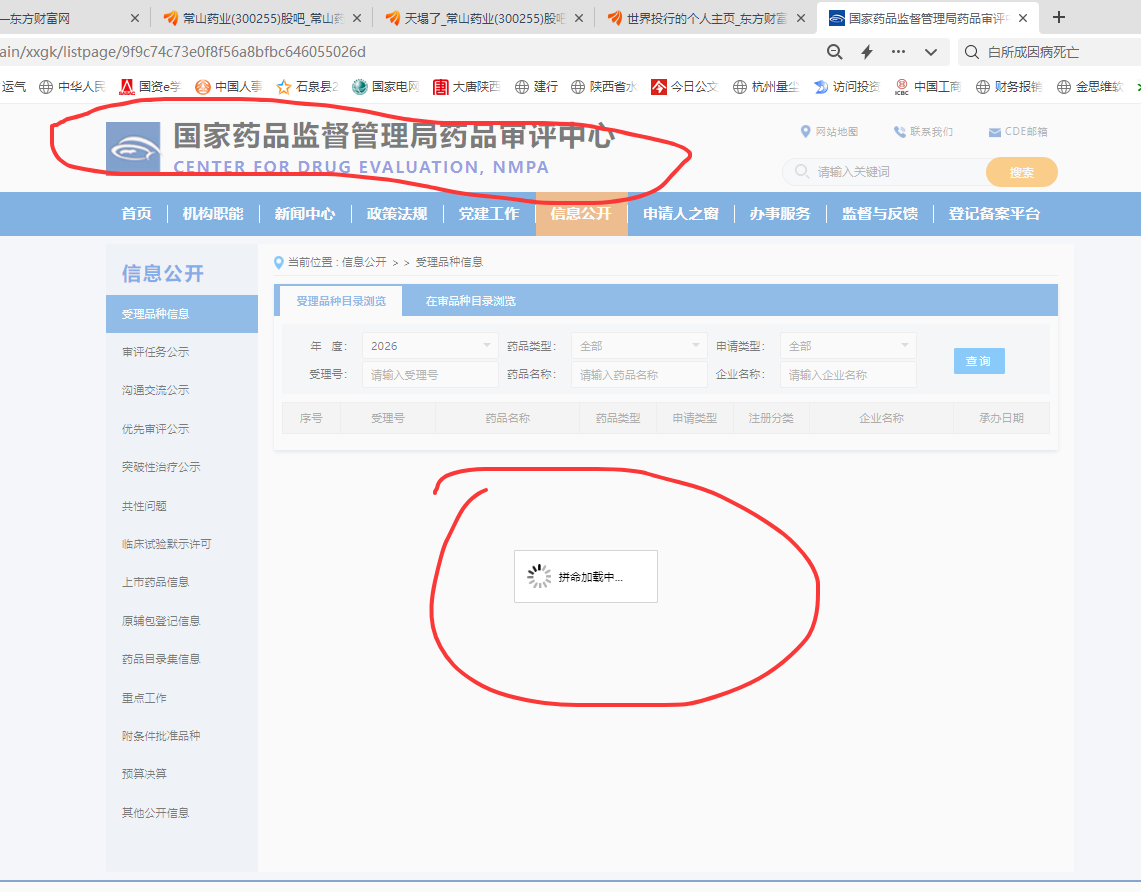1141x892 pixels.
Task: Go to 首页 in the navigation bar
Action: (137, 214)
